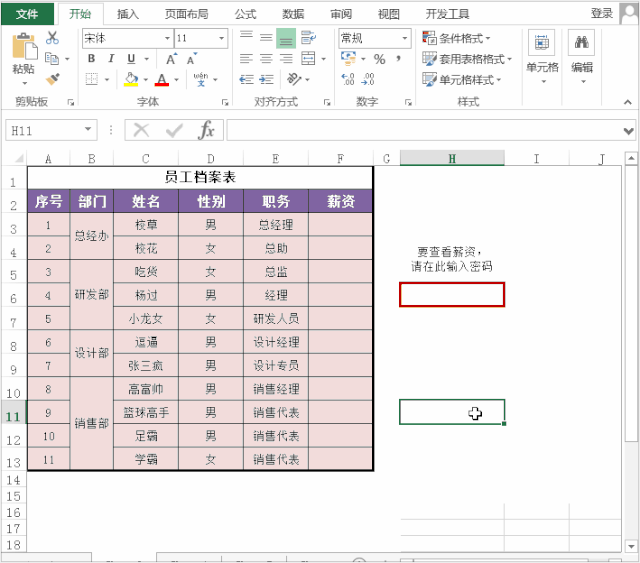The height and width of the screenshot is (563, 640).
Task: Click Increase Indent icon
Action: pyautogui.click(x=266, y=79)
